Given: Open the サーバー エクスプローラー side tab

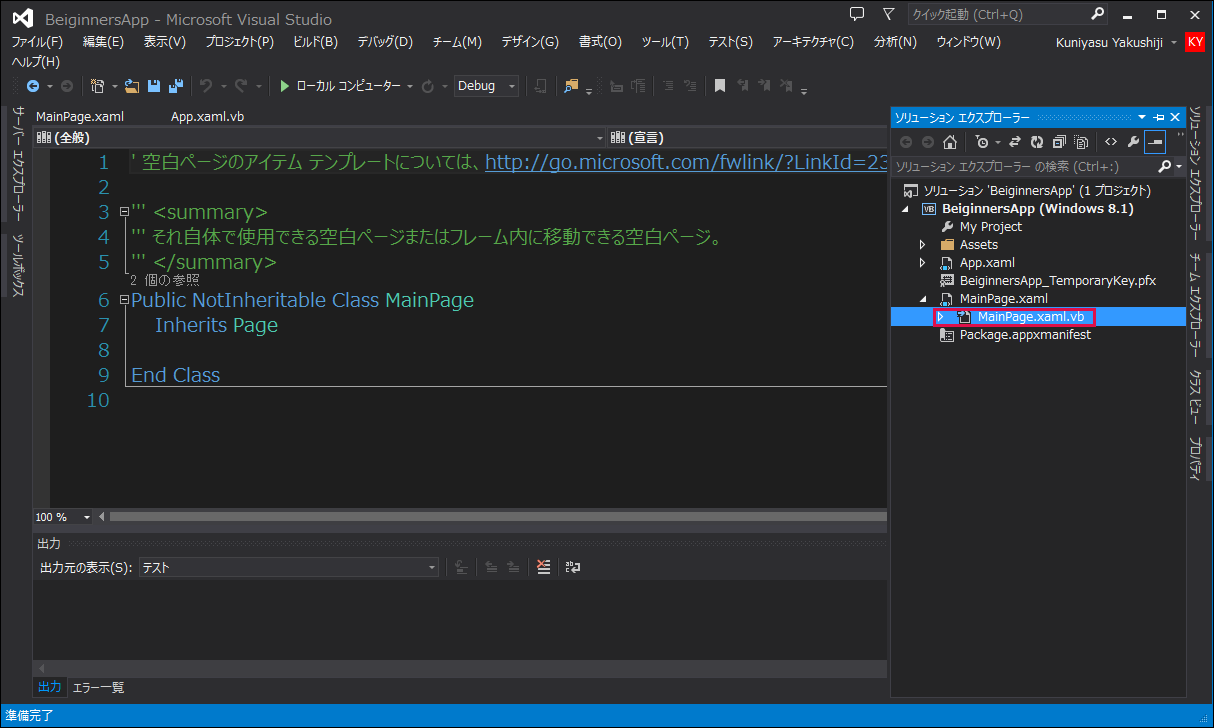Looking at the screenshot, I should point(18,165).
